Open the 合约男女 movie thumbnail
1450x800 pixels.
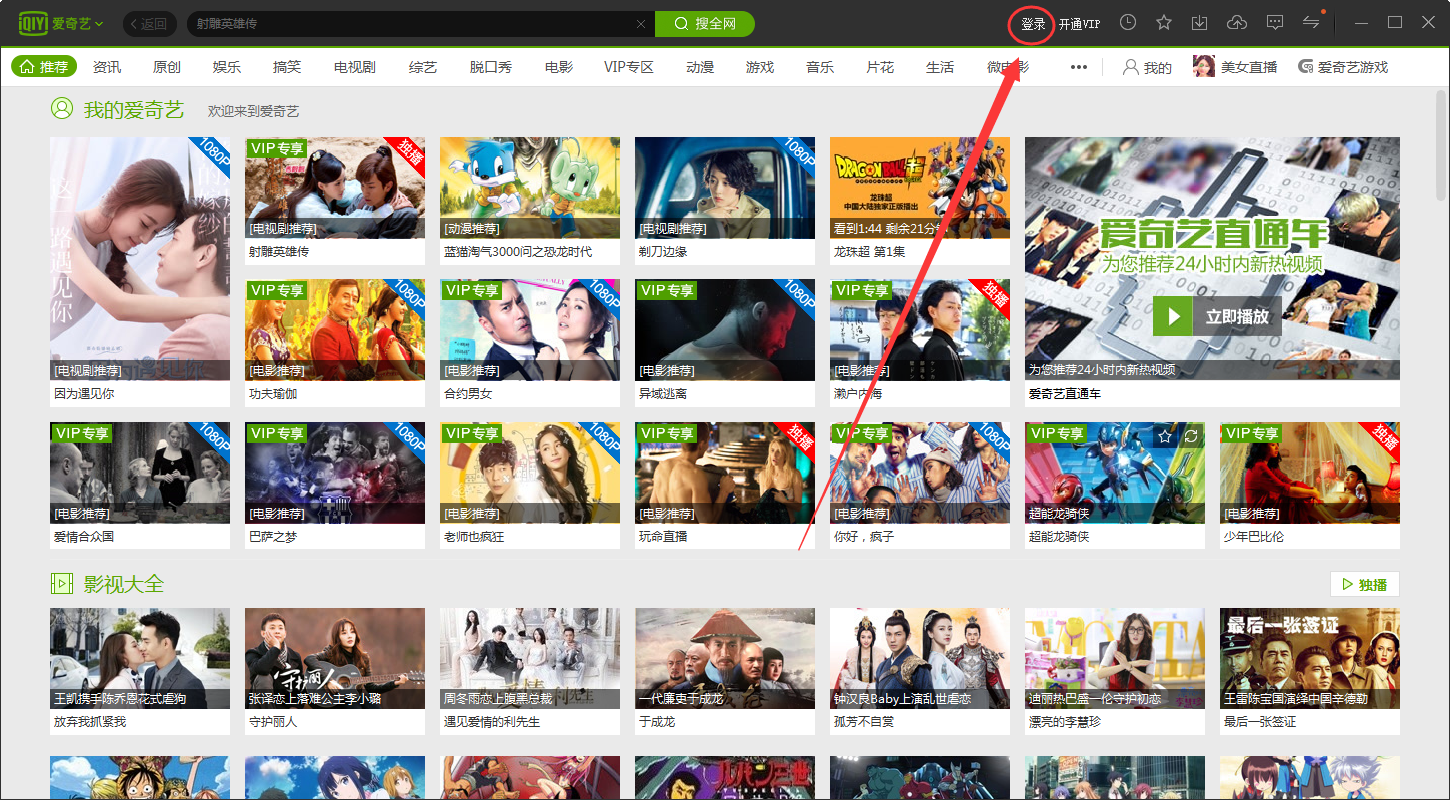click(x=530, y=330)
